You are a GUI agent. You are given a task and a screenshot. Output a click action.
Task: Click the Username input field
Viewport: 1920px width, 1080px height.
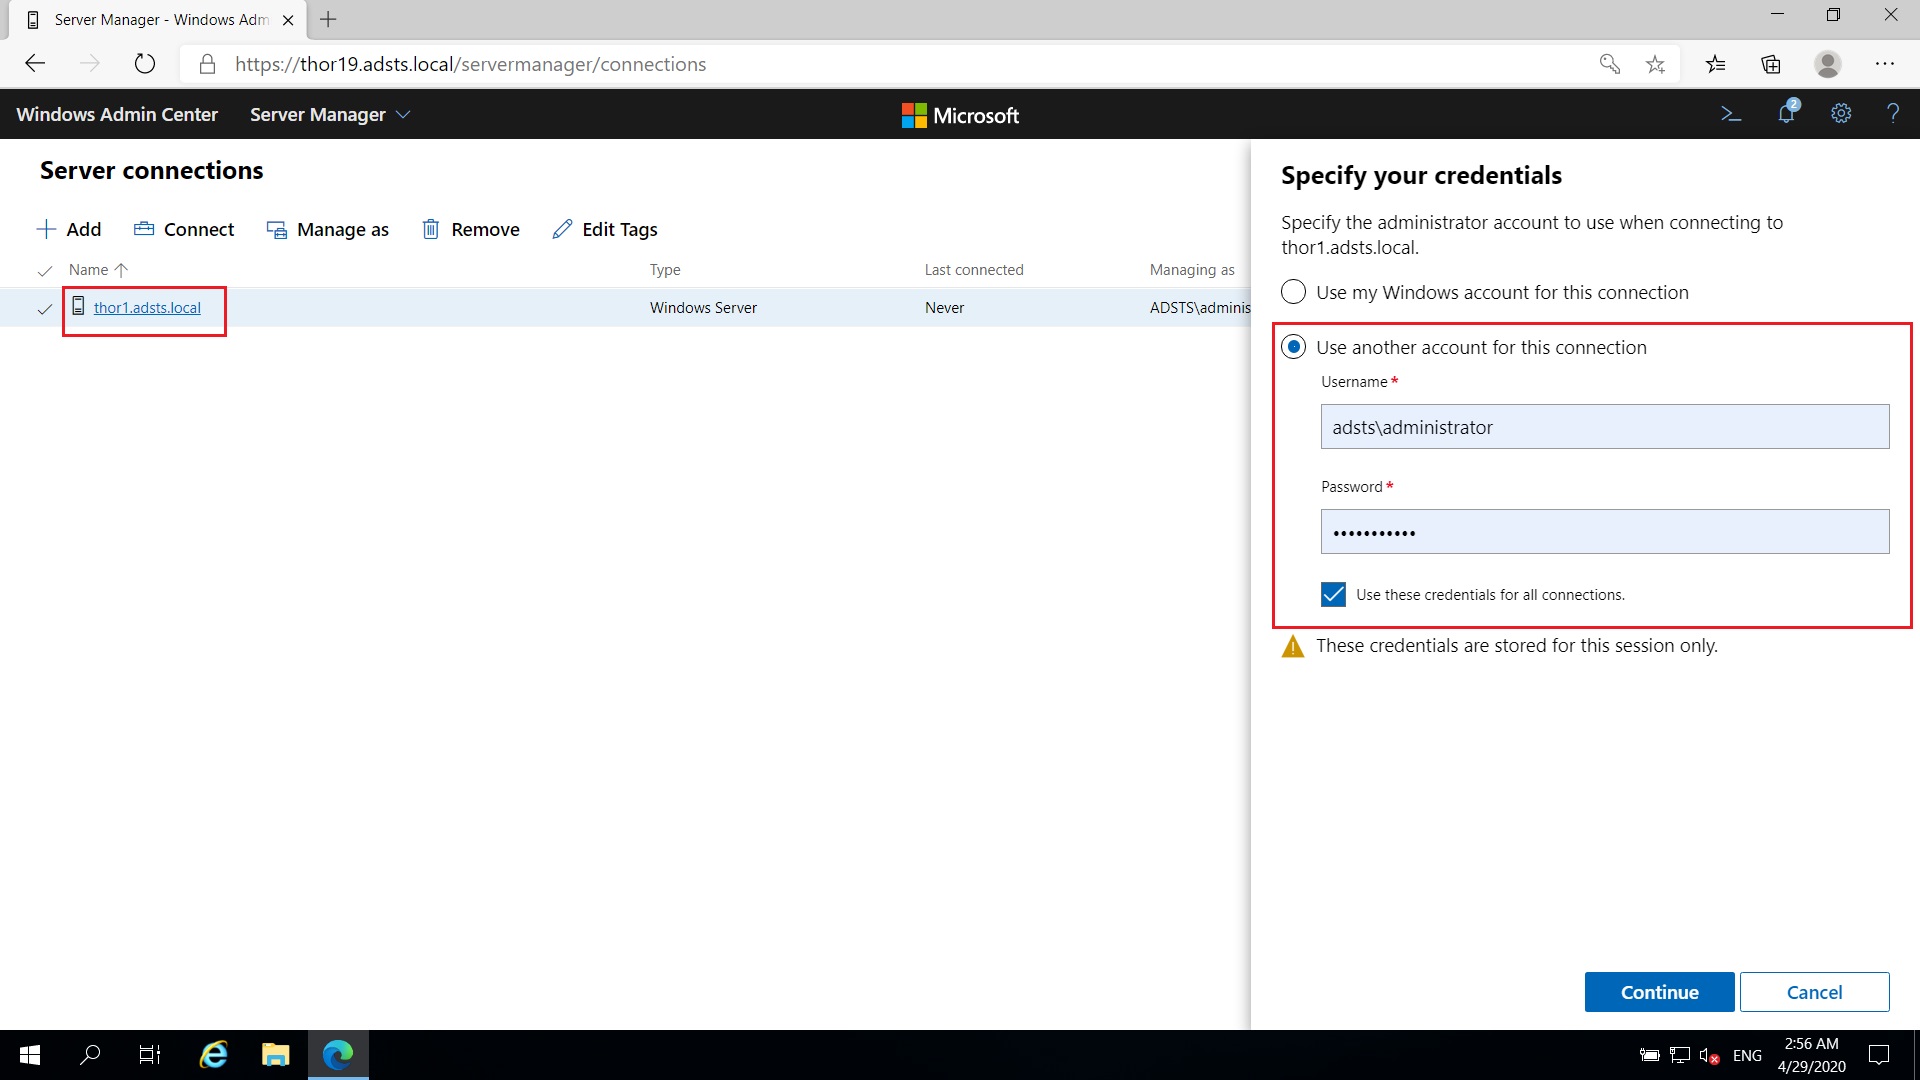1604,427
